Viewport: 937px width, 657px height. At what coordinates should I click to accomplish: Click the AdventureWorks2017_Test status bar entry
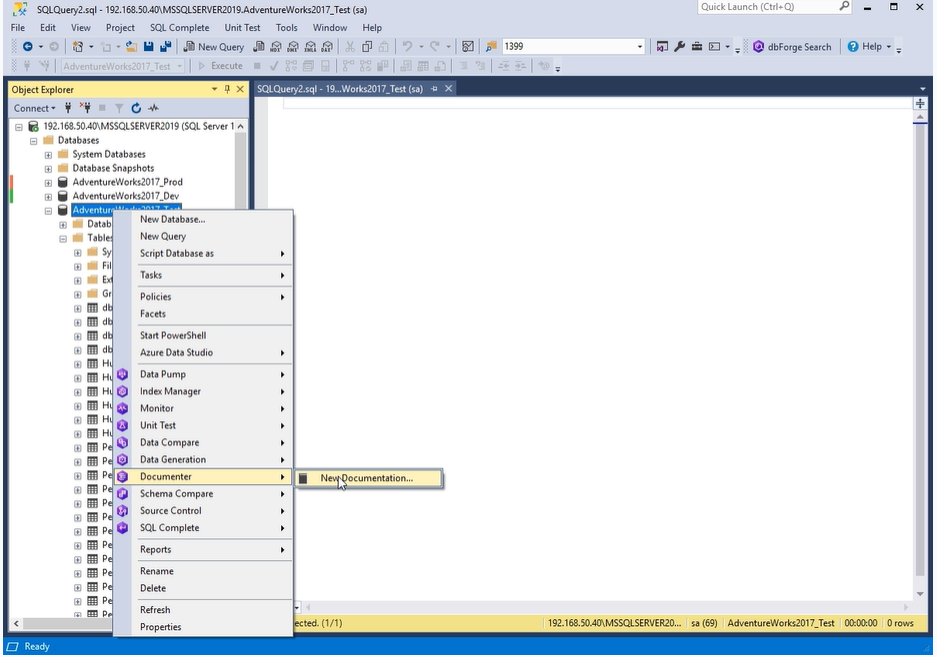[x=780, y=623]
